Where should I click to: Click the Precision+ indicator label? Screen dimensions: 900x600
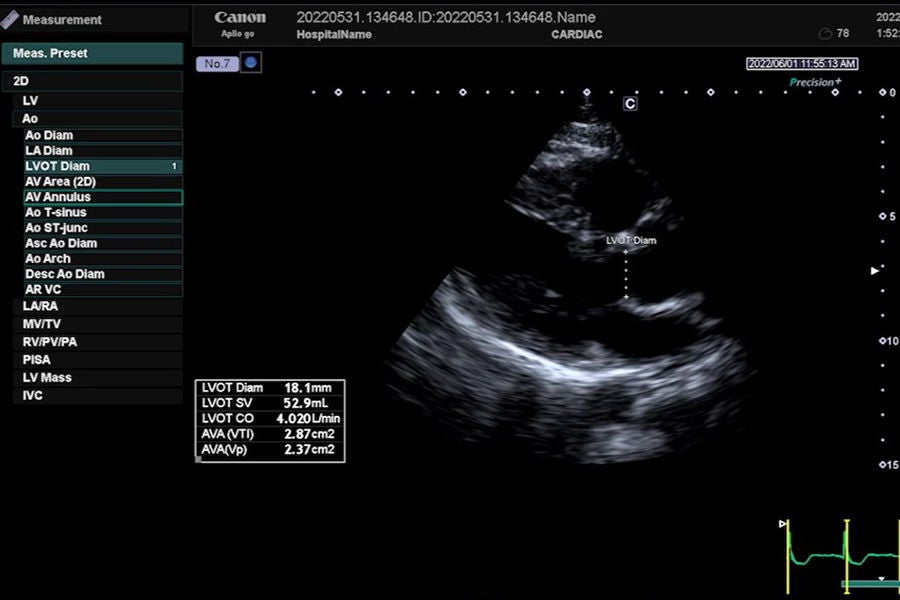(x=815, y=82)
